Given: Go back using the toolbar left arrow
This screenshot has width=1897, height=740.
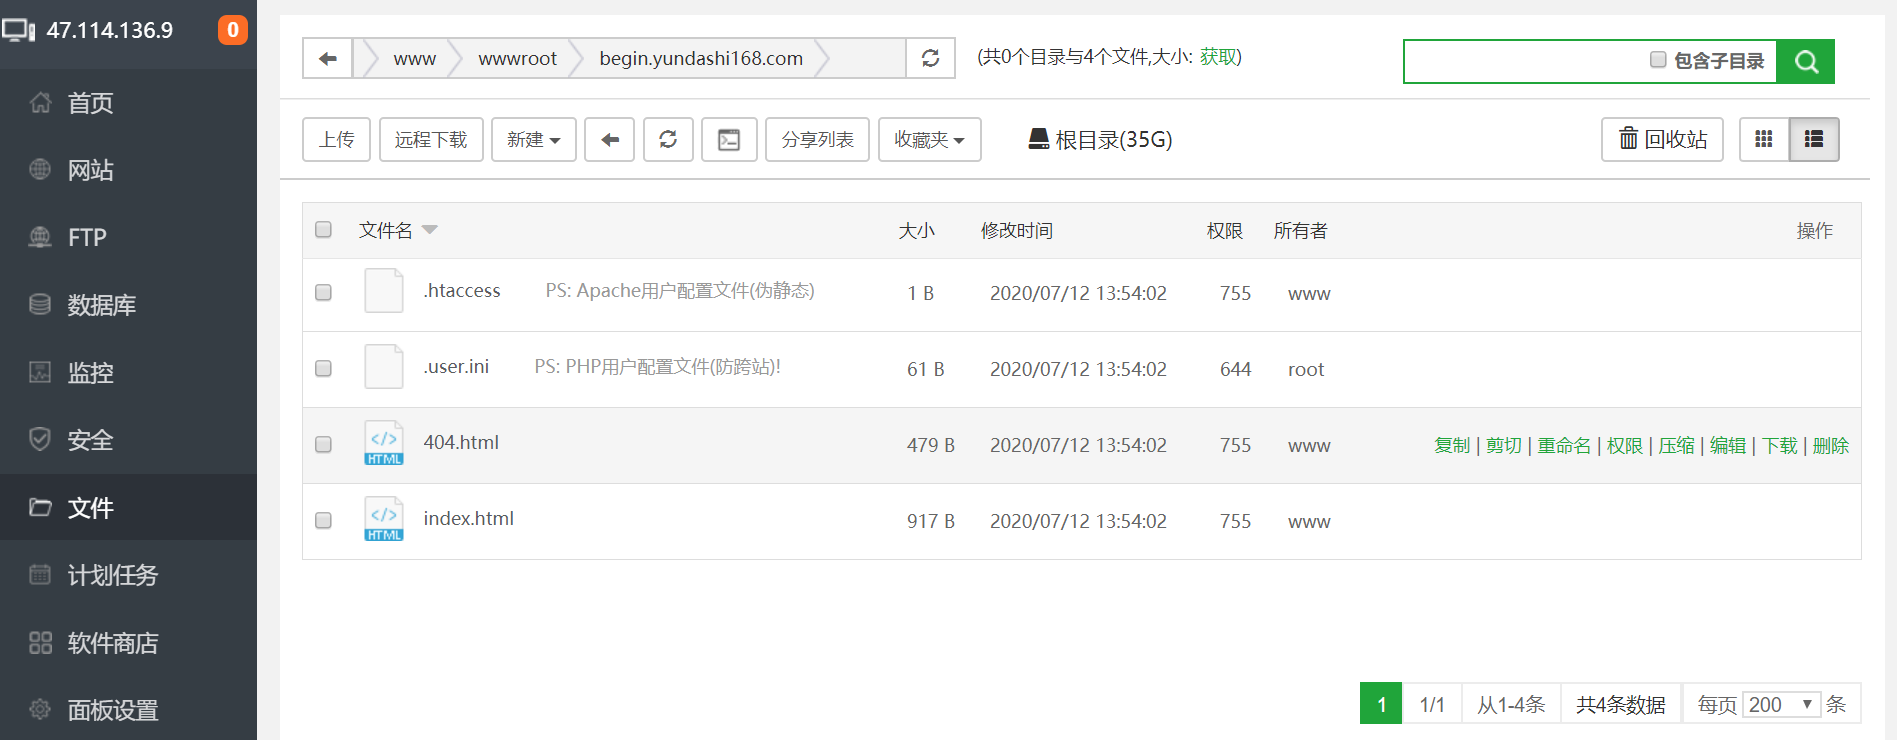Looking at the screenshot, I should click(x=610, y=139).
